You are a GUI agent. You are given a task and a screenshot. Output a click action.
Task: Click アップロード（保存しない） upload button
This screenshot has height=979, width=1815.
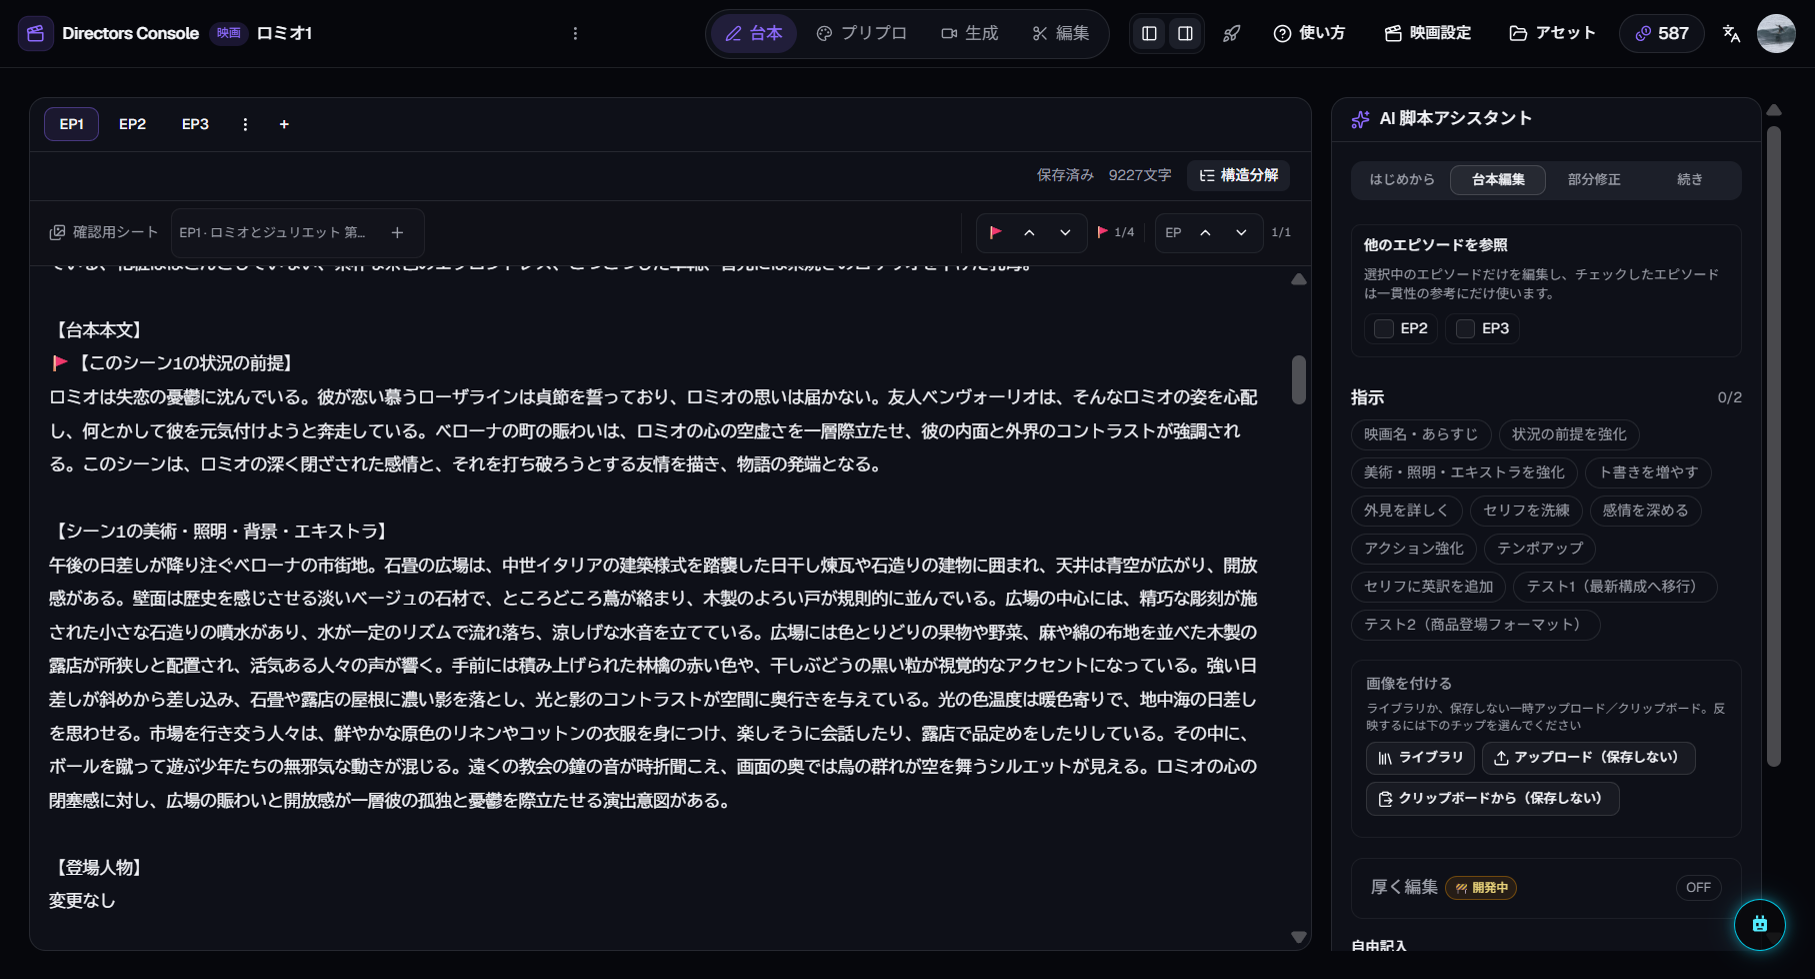pos(1588,757)
